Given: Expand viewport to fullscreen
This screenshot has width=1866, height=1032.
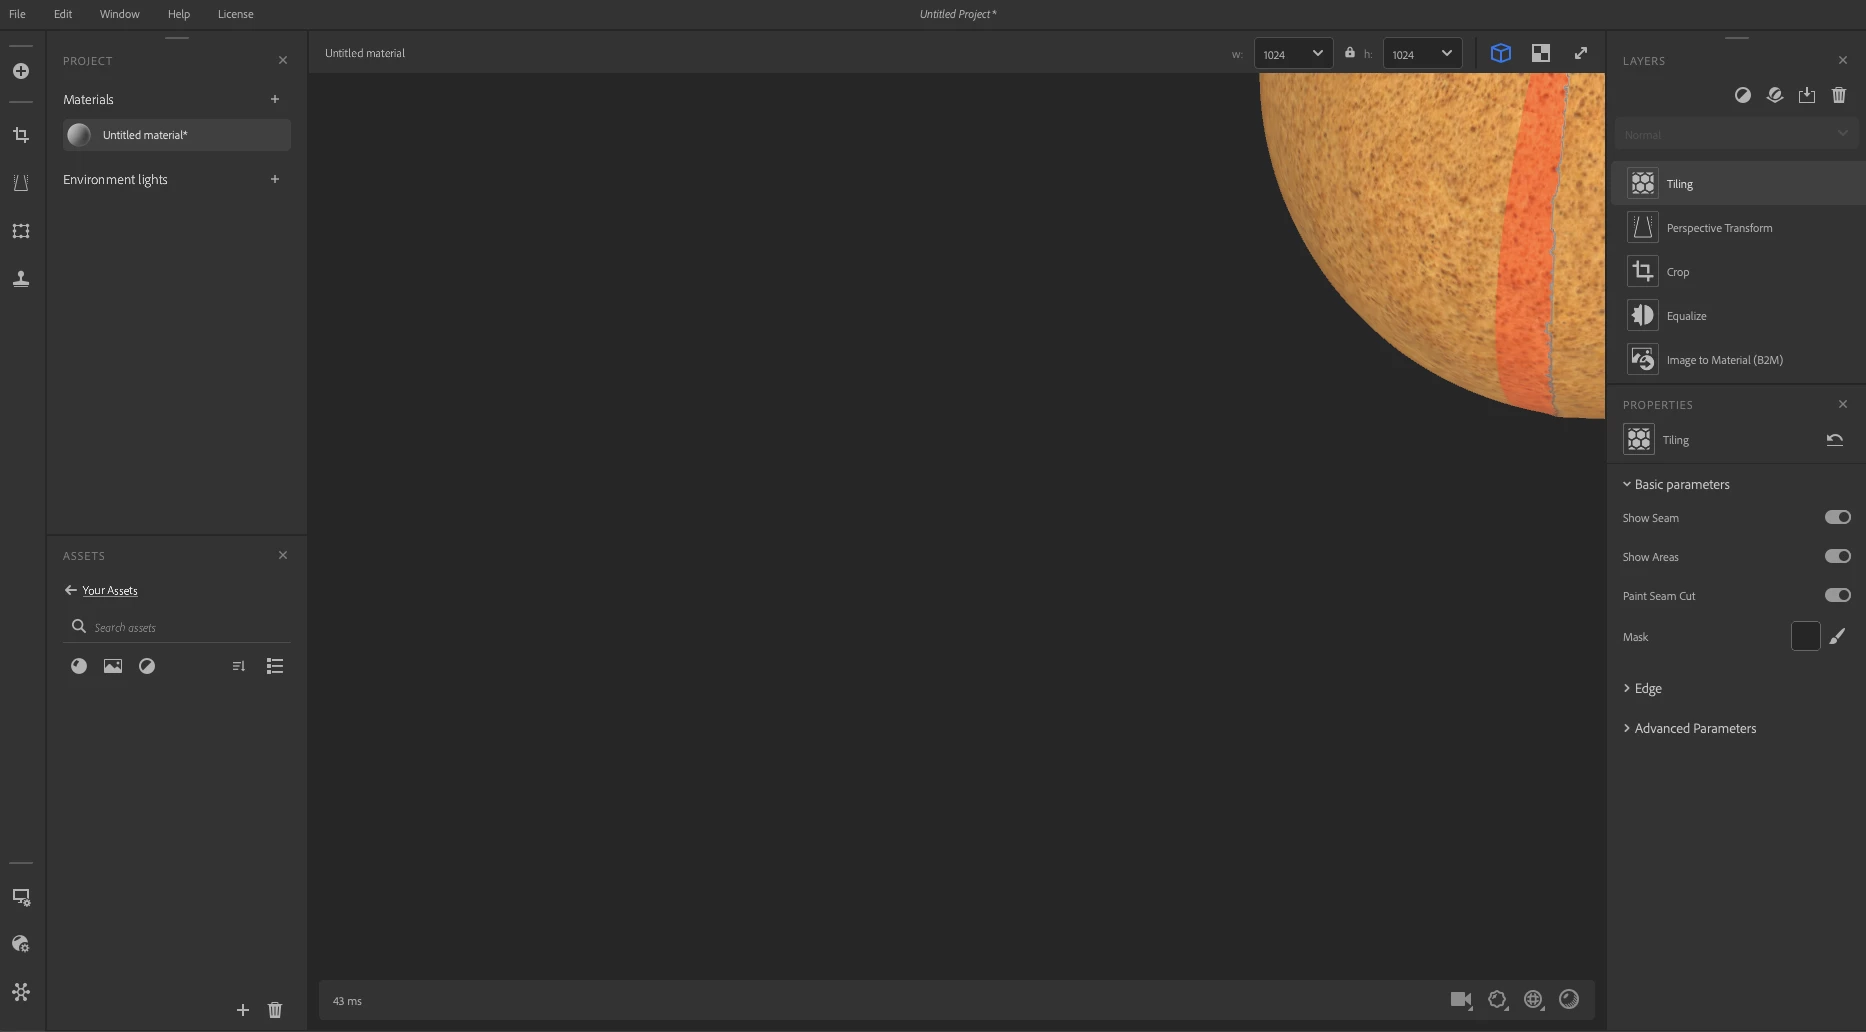Looking at the screenshot, I should [x=1581, y=53].
